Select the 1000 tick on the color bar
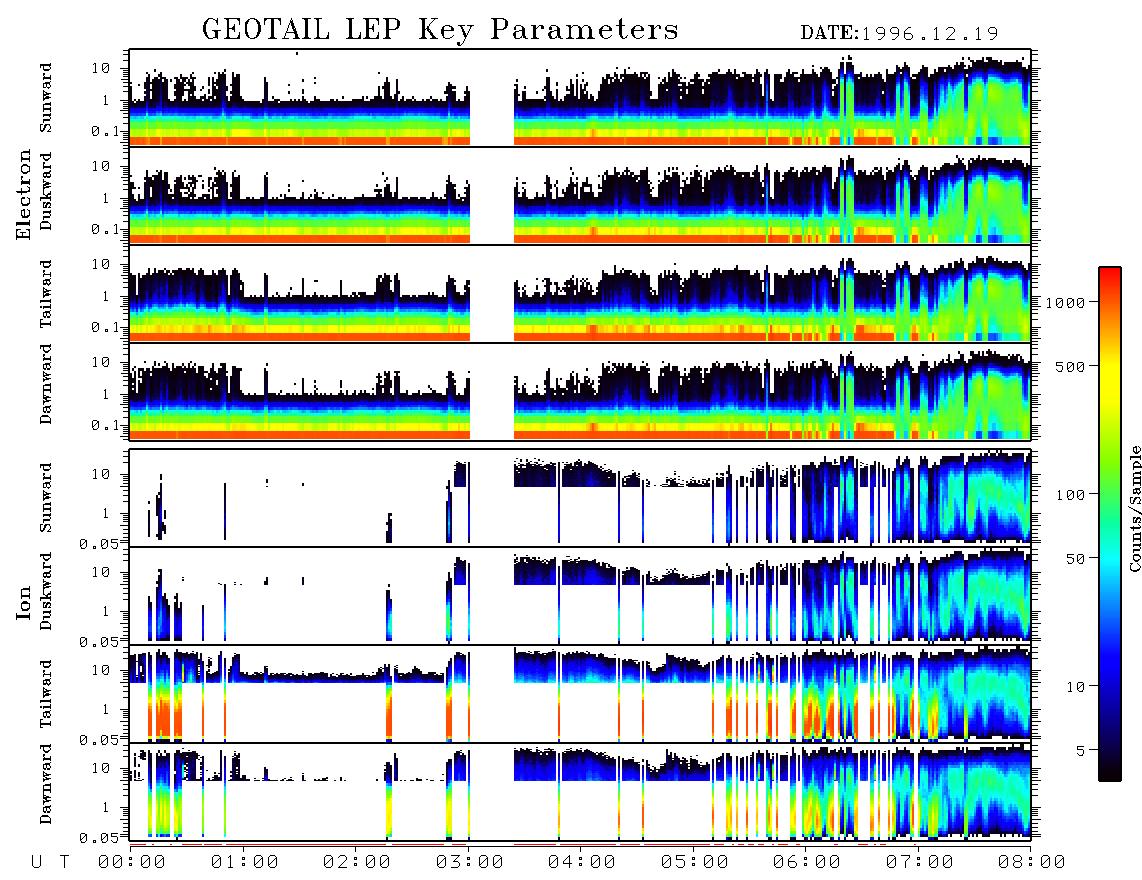1142x880 pixels. pos(1065,302)
